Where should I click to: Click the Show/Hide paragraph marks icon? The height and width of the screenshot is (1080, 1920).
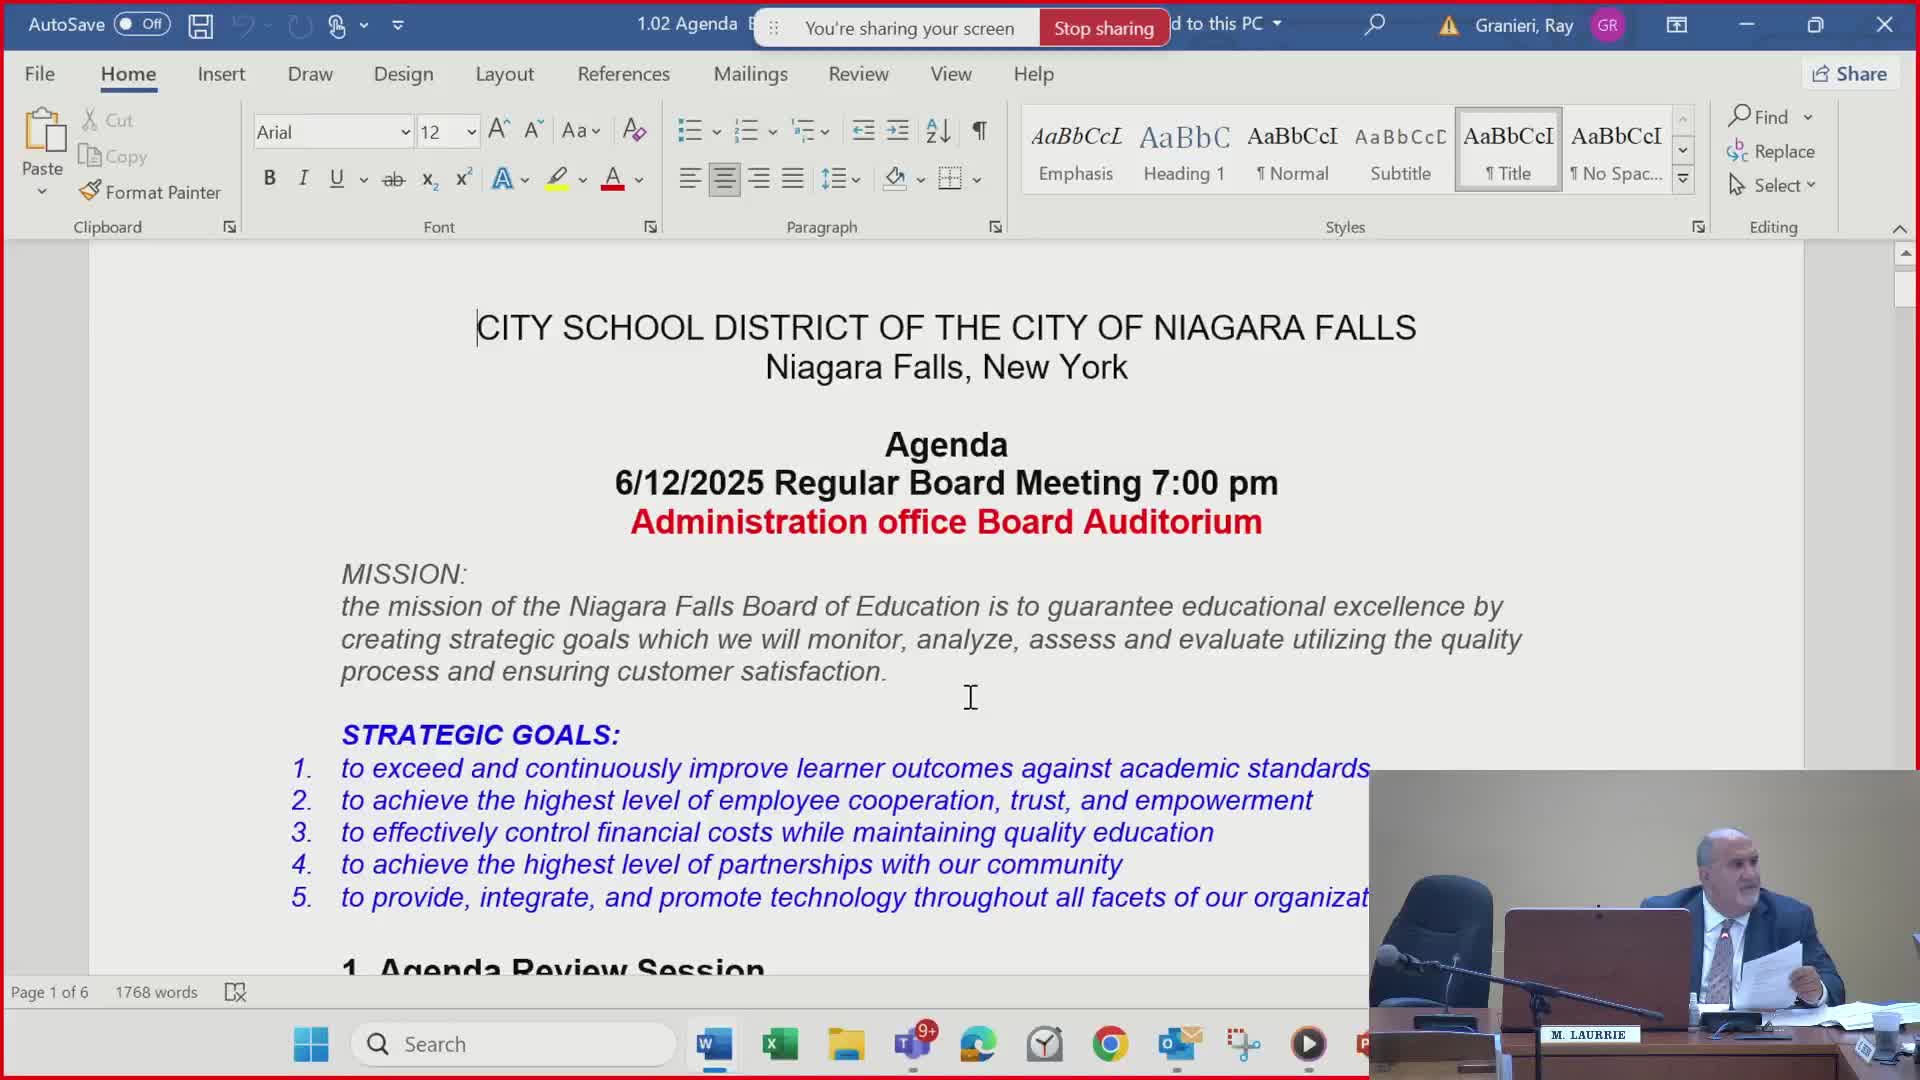(980, 130)
